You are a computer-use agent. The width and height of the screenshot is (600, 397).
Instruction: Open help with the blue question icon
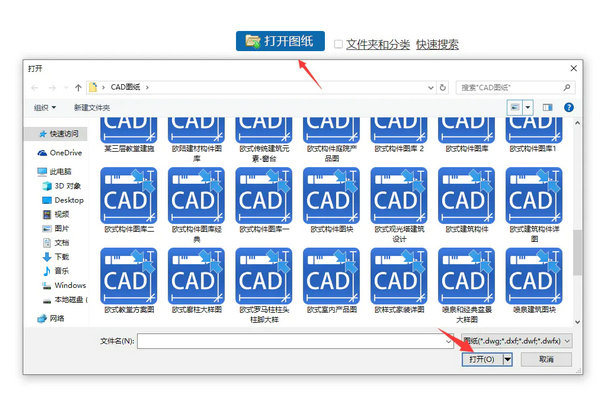pyautogui.click(x=569, y=108)
